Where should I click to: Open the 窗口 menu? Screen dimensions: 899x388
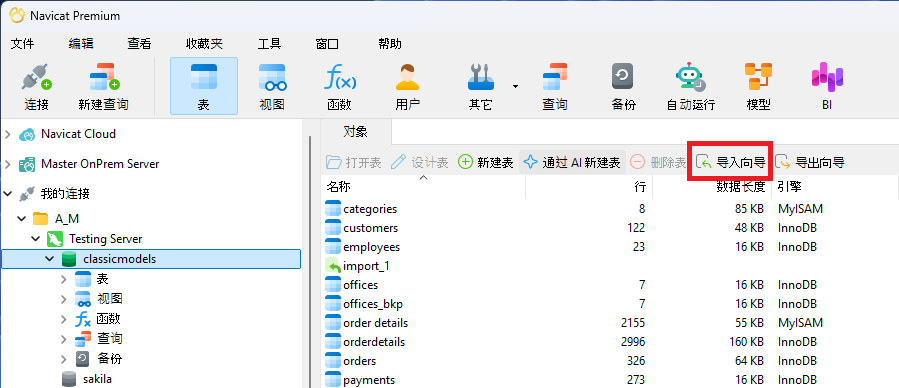[327, 44]
